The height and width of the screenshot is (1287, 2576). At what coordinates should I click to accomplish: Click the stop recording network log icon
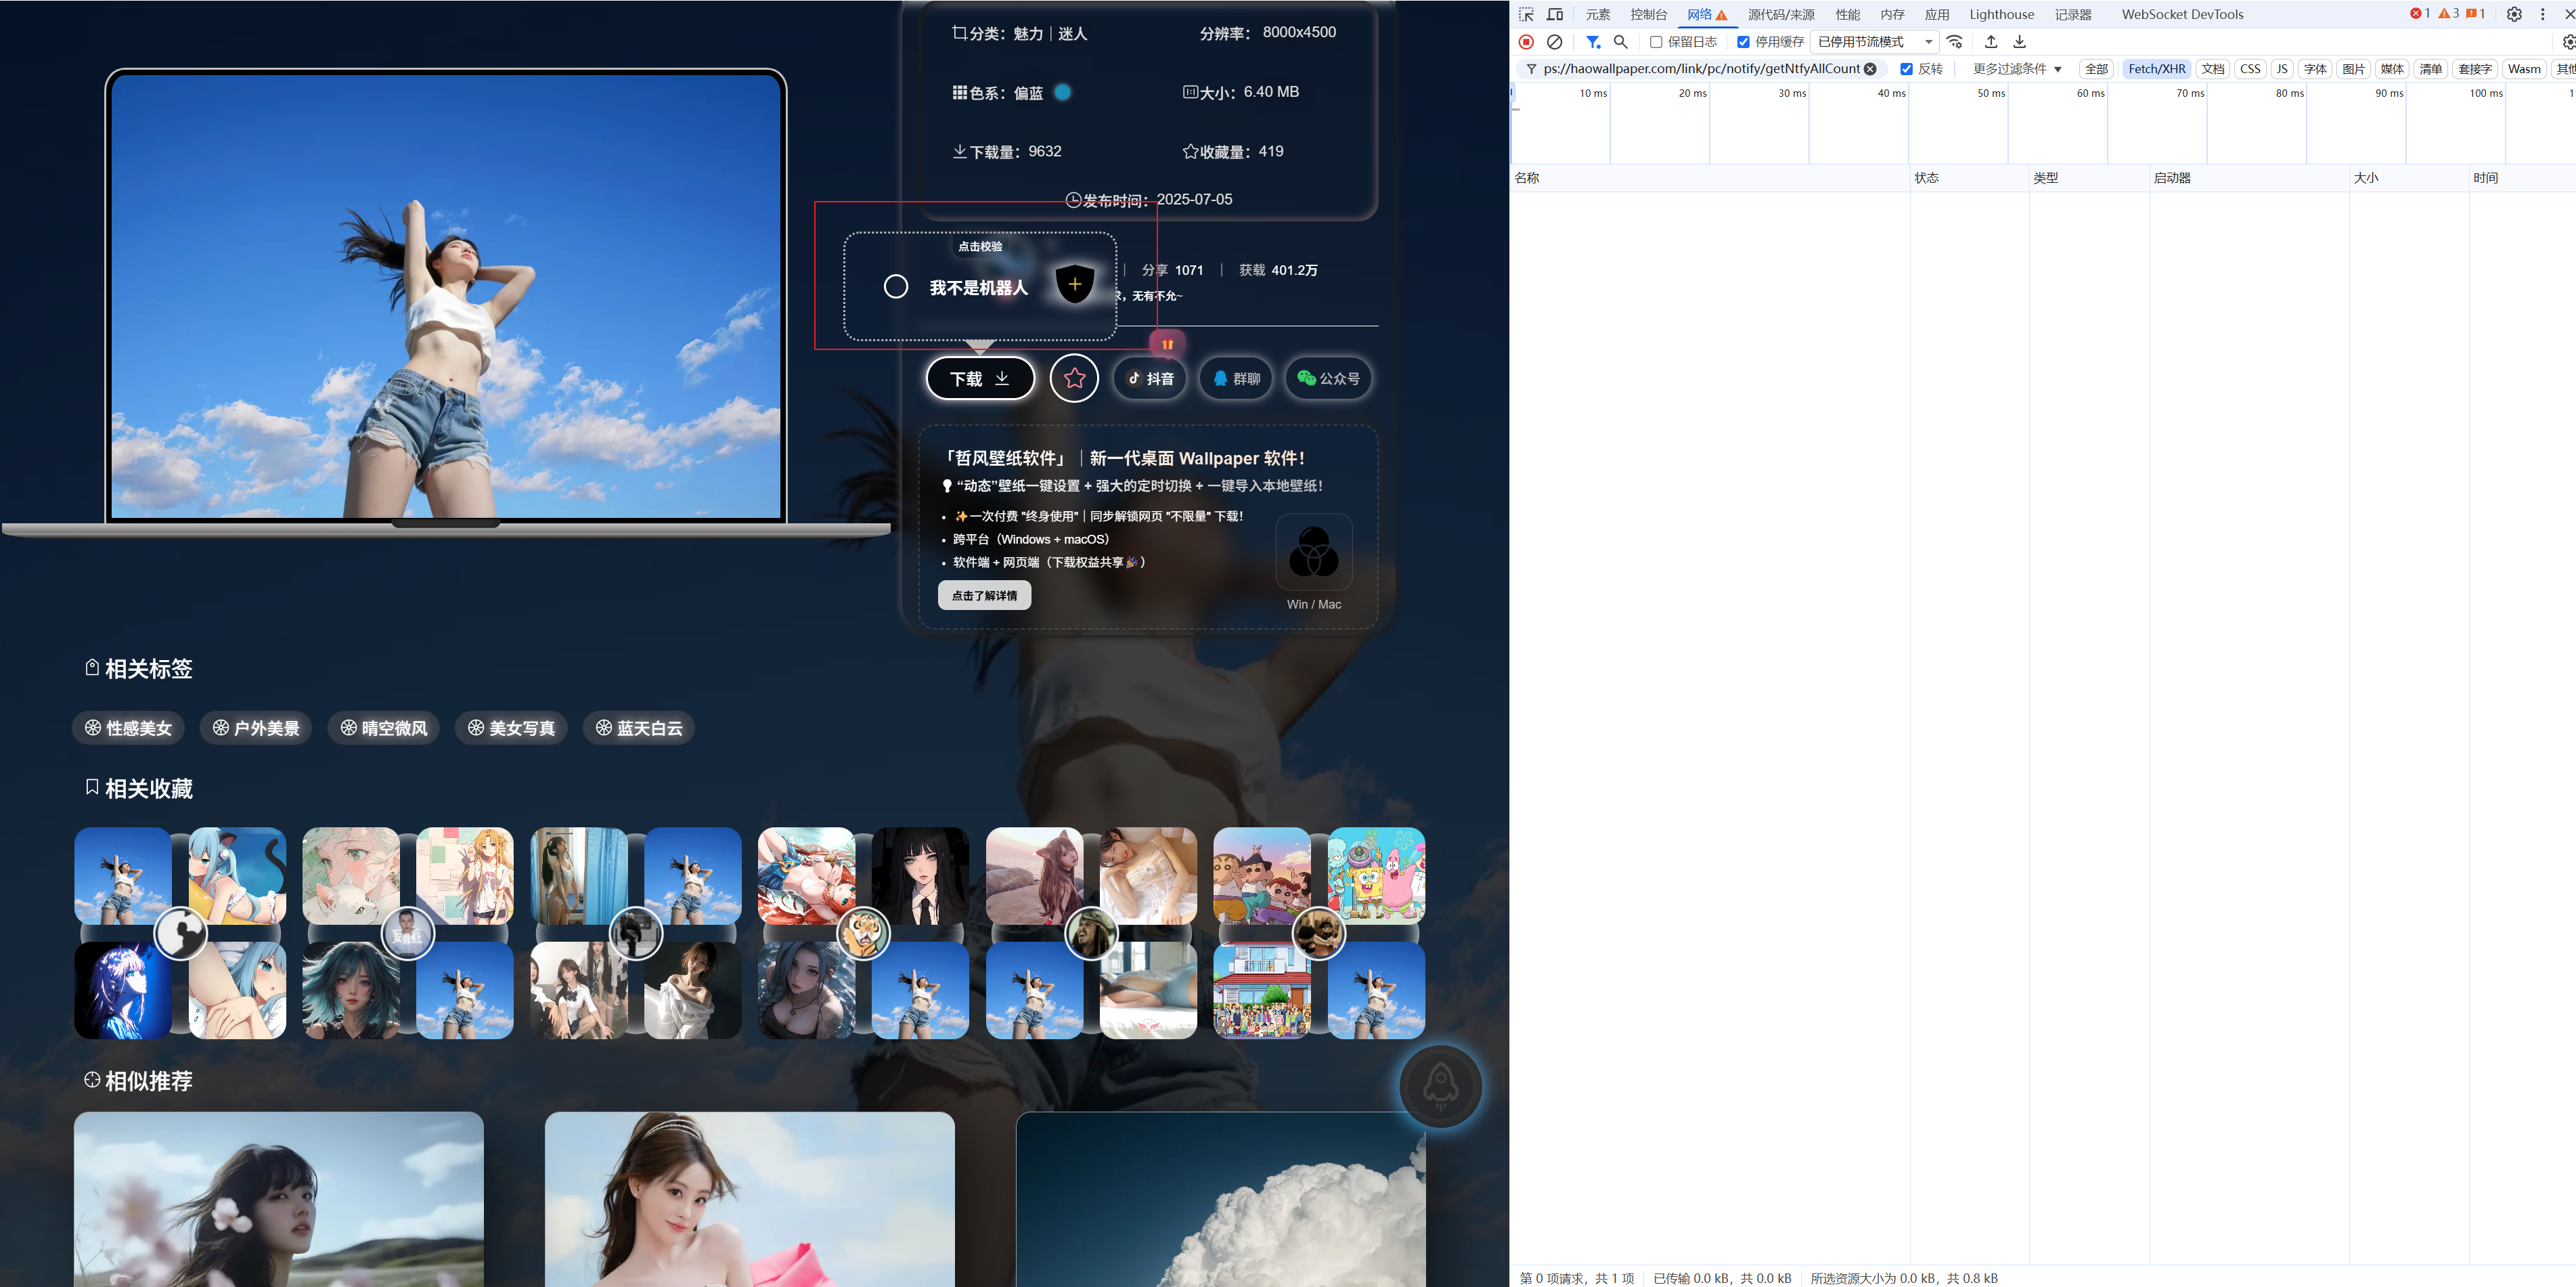[x=1526, y=42]
